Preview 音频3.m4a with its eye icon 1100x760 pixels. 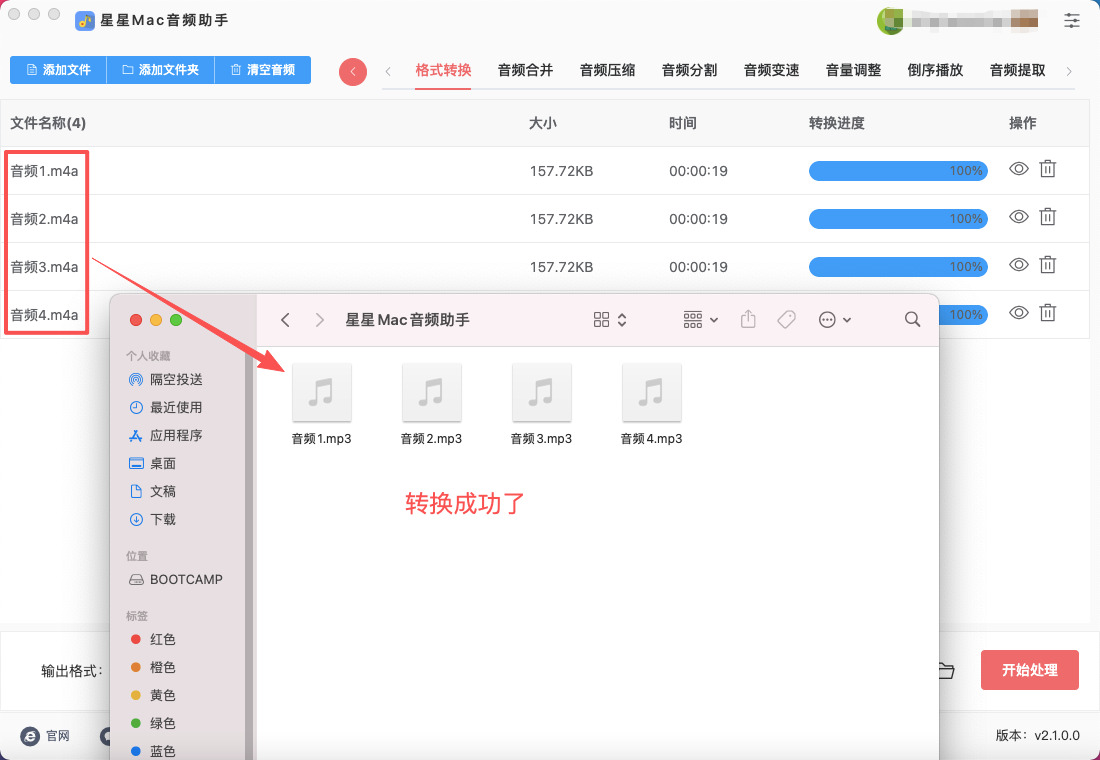[x=1019, y=265]
